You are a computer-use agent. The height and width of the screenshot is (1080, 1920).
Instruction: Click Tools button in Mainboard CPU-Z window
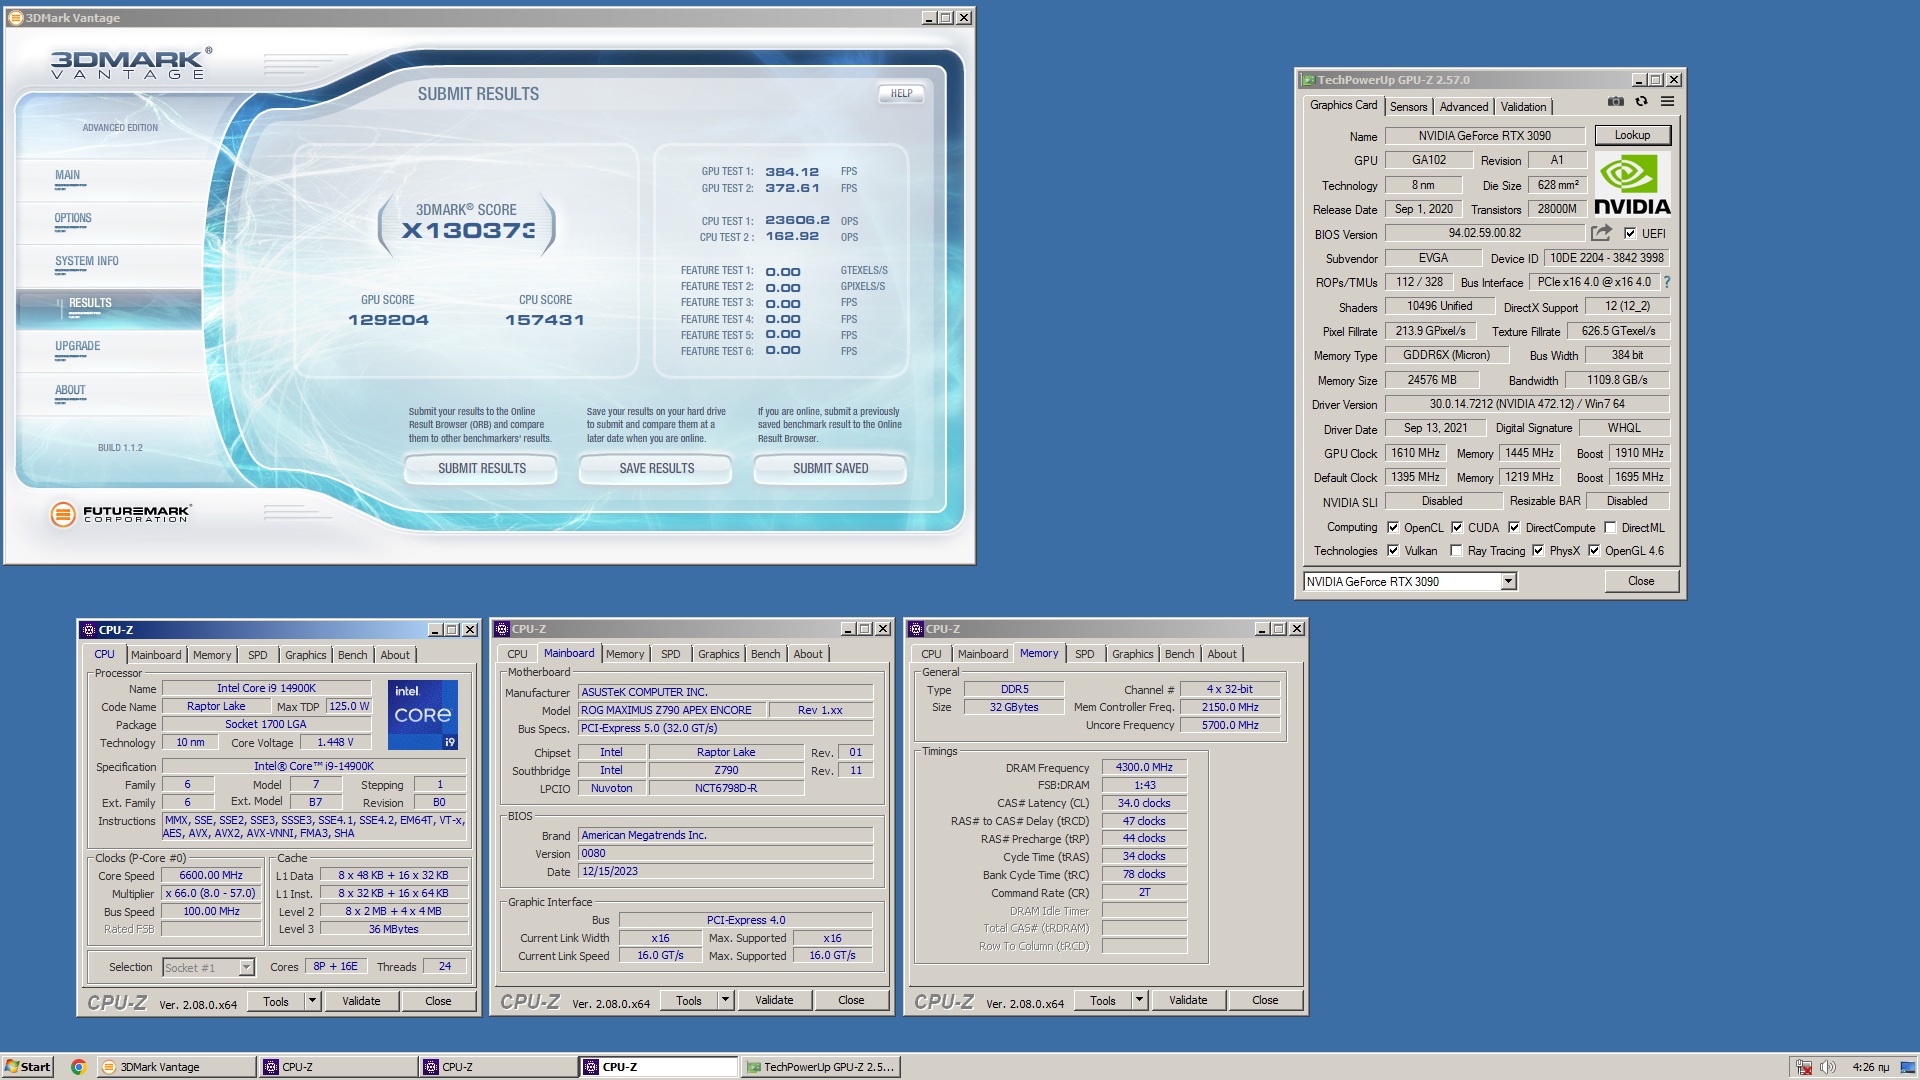pyautogui.click(x=689, y=1000)
